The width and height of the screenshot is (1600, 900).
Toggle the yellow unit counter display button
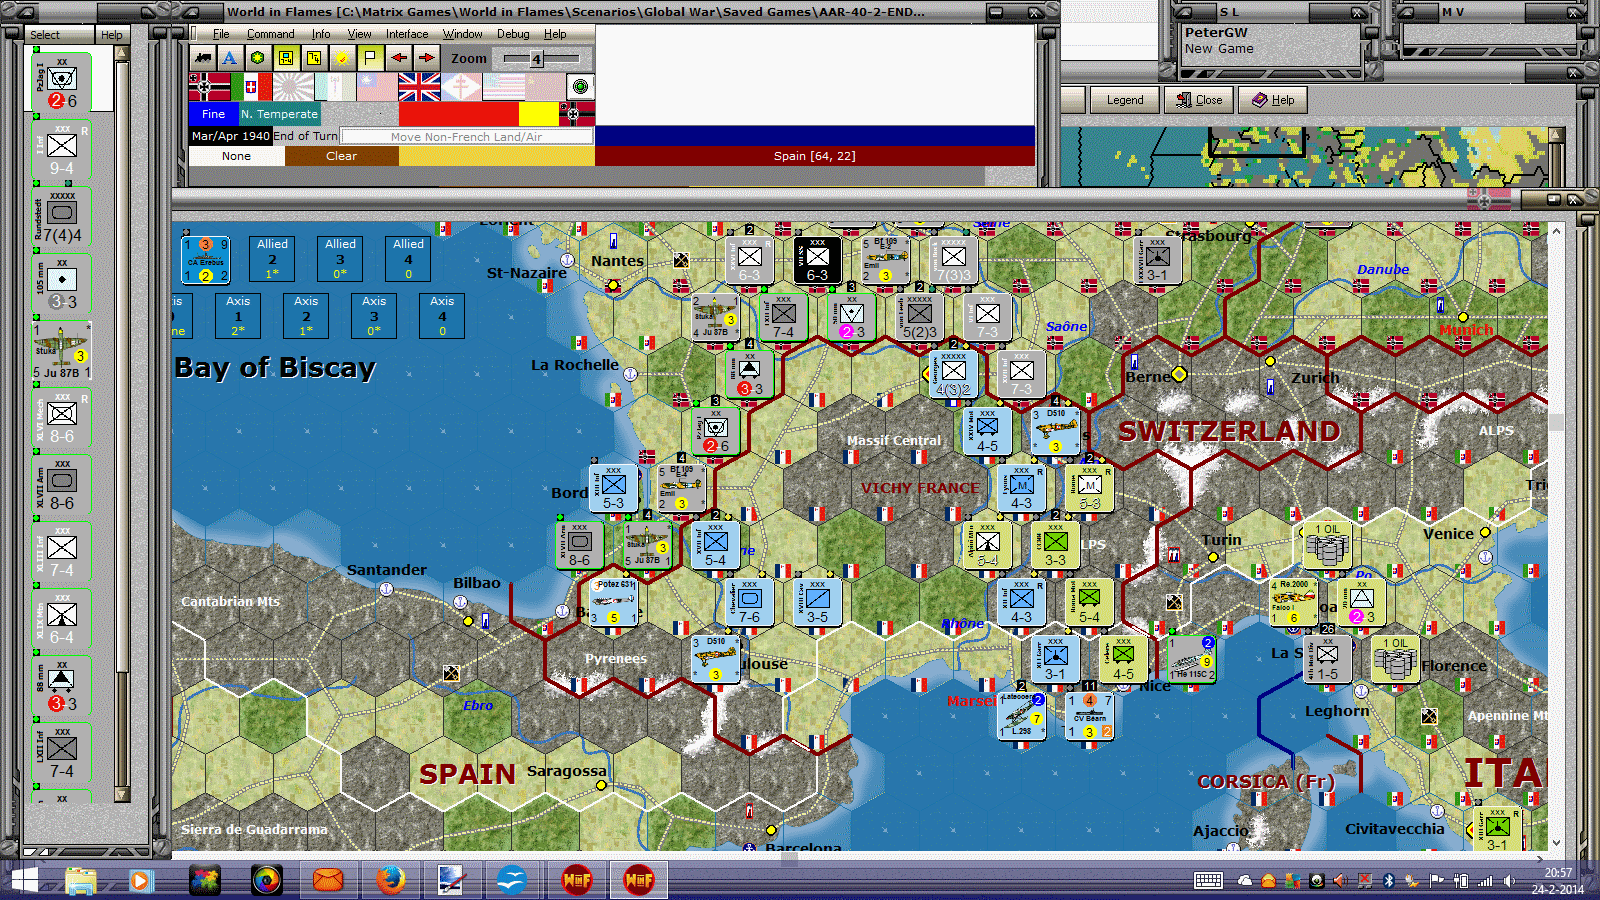tap(286, 58)
